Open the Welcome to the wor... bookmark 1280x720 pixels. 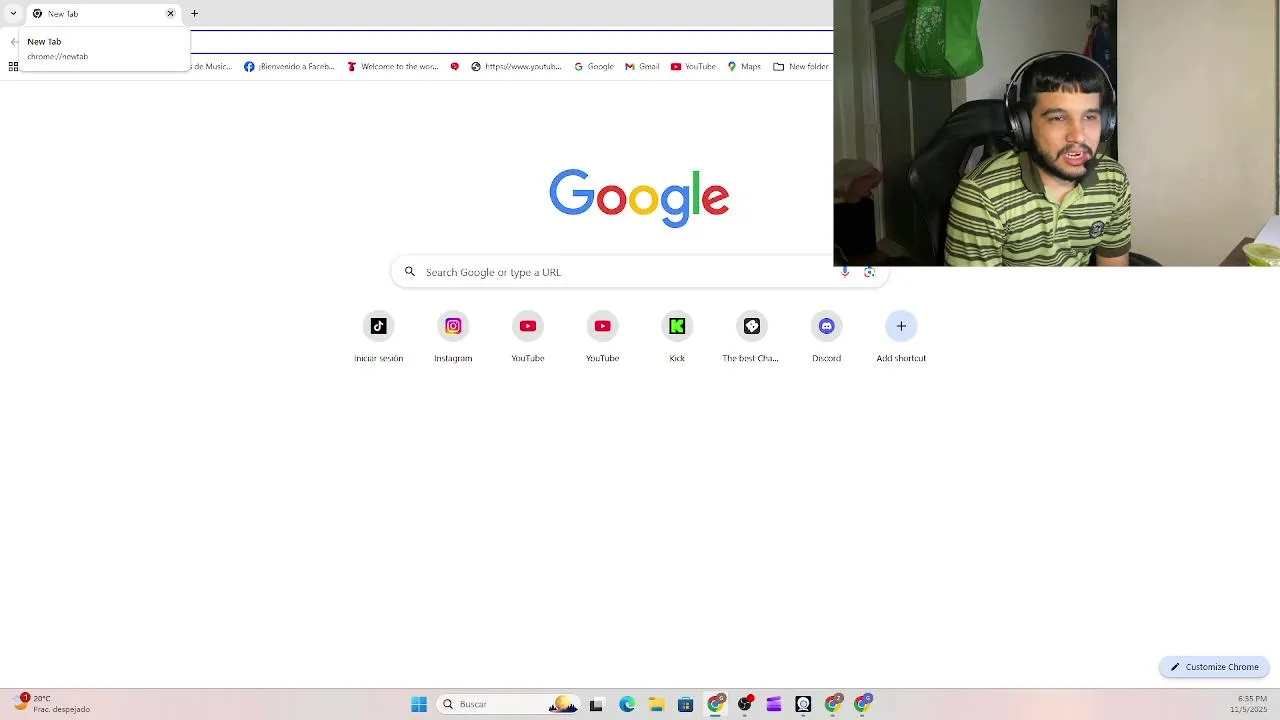(393, 67)
